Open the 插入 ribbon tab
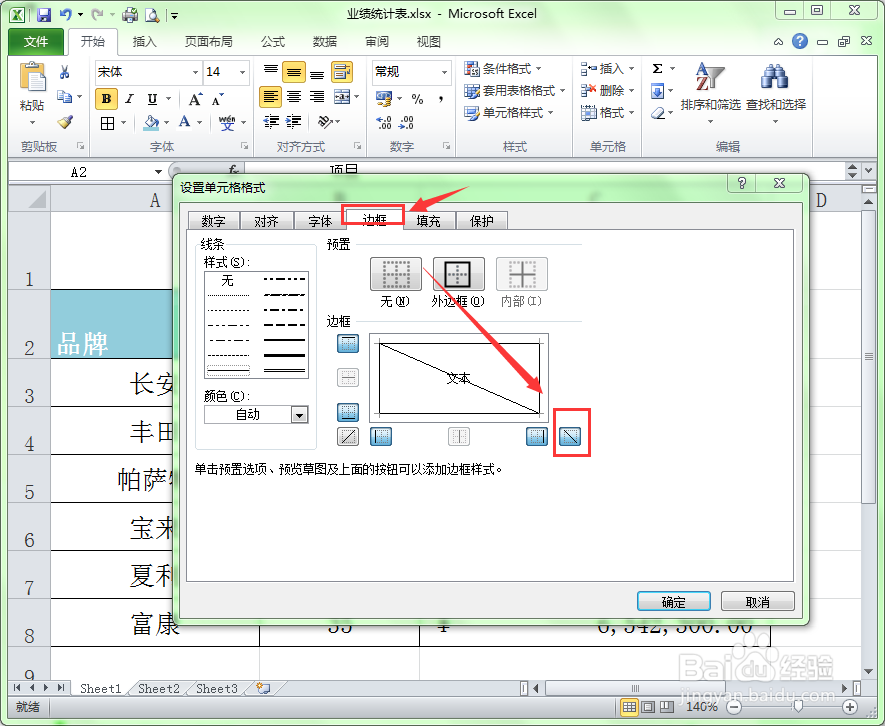The height and width of the screenshot is (726, 885). [145, 42]
